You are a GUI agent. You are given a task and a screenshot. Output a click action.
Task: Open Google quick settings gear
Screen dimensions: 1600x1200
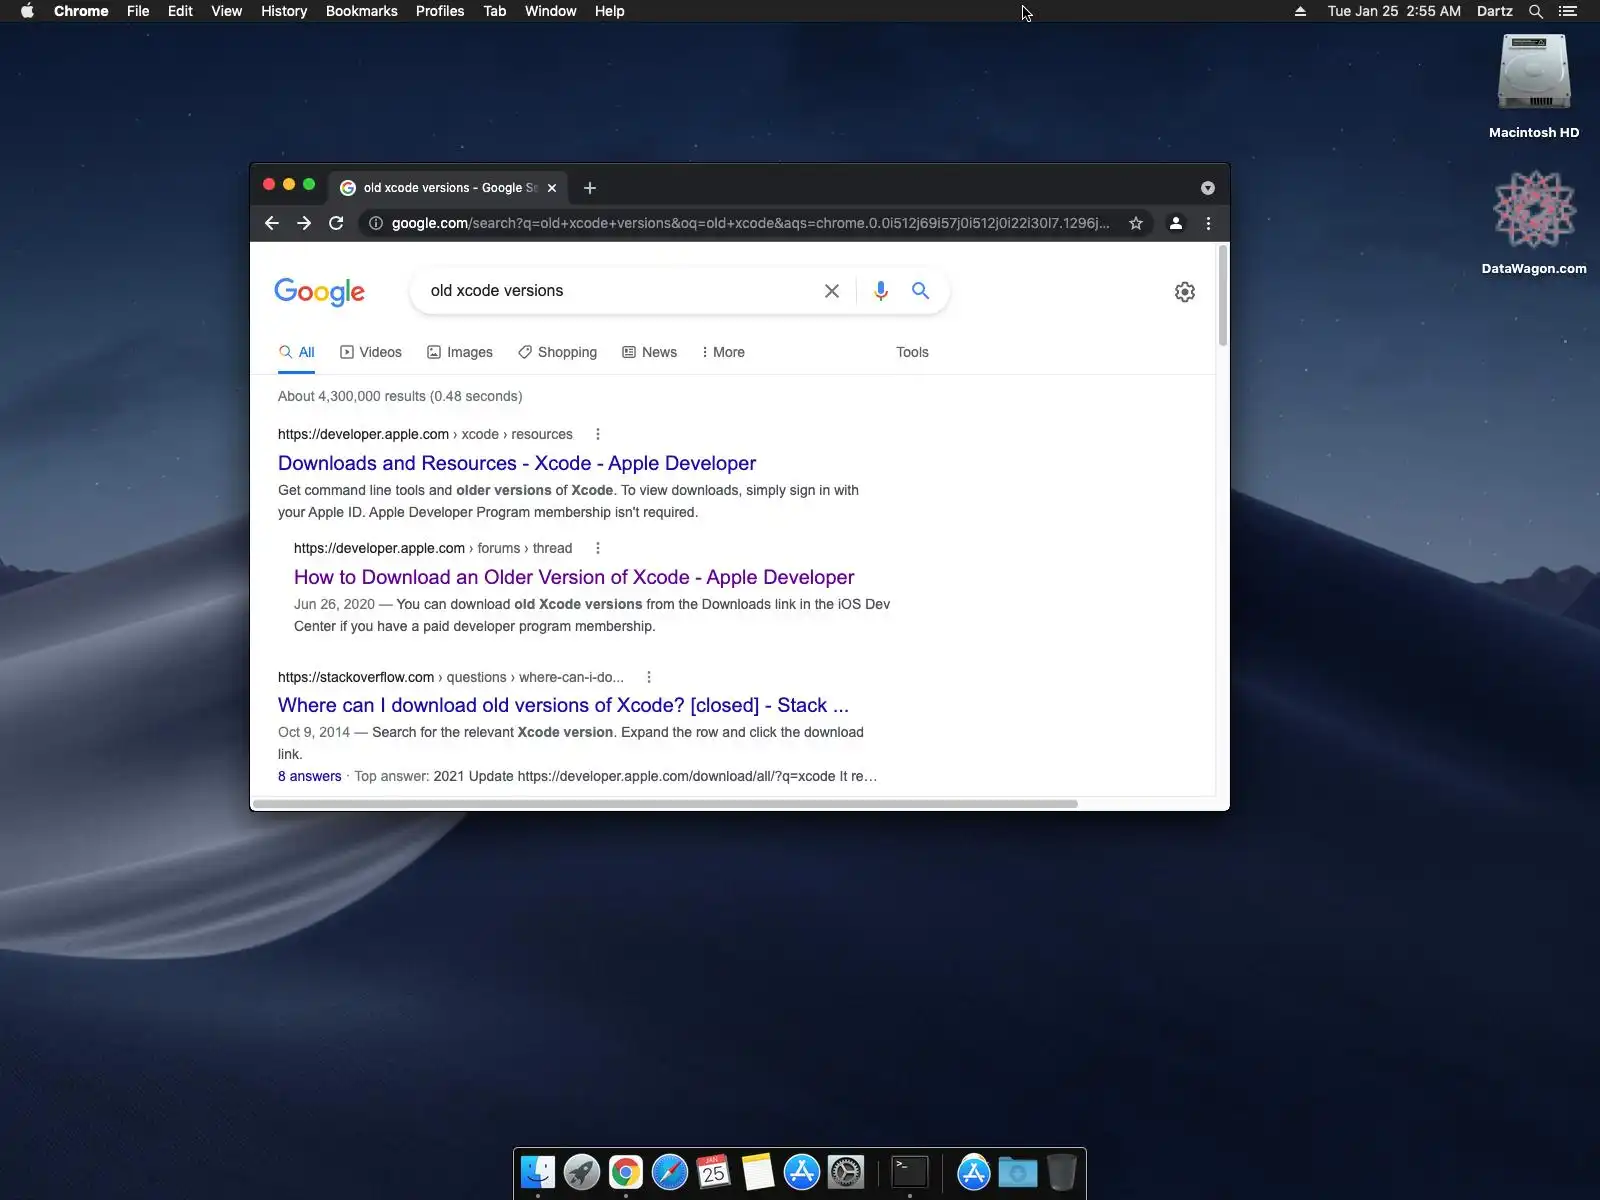1185,292
